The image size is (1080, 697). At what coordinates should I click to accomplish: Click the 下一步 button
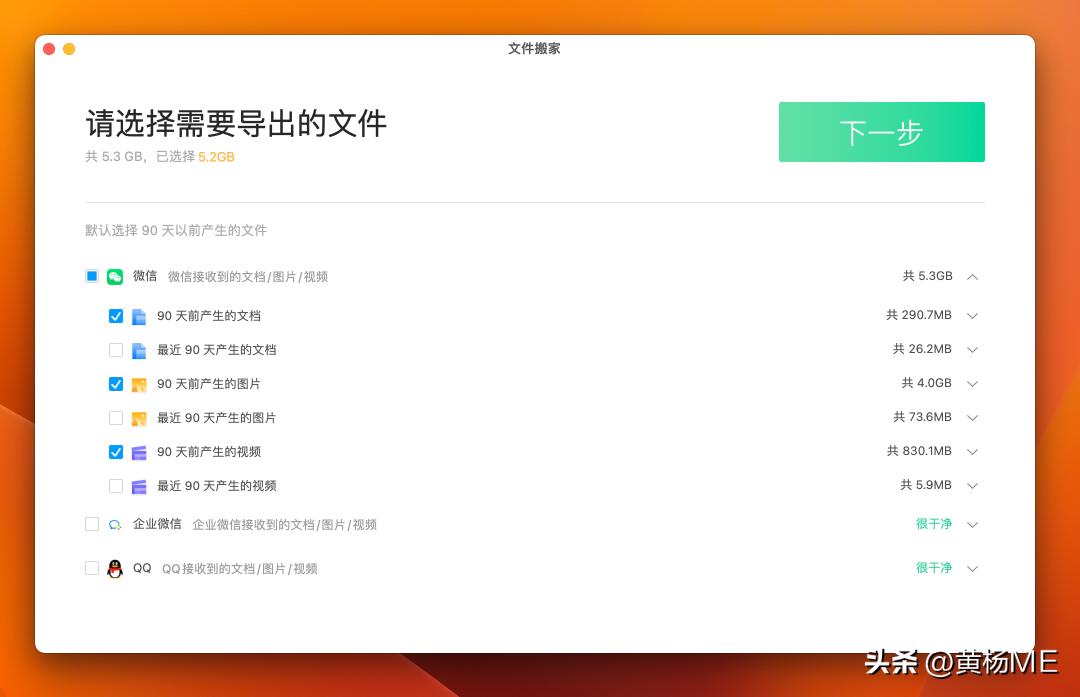pos(881,131)
